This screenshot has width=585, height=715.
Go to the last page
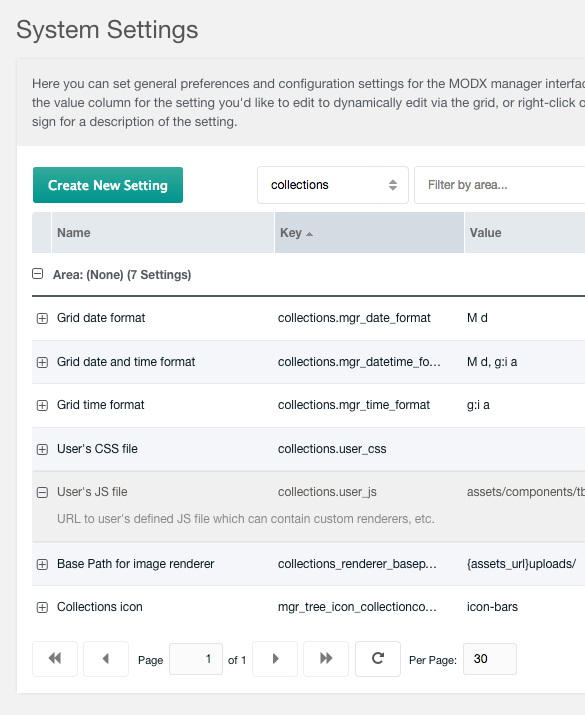(326, 658)
